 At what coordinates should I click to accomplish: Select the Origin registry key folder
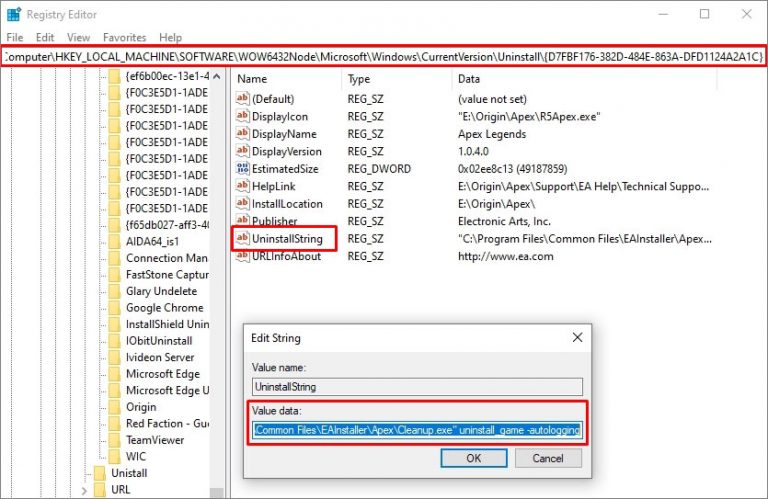141,407
